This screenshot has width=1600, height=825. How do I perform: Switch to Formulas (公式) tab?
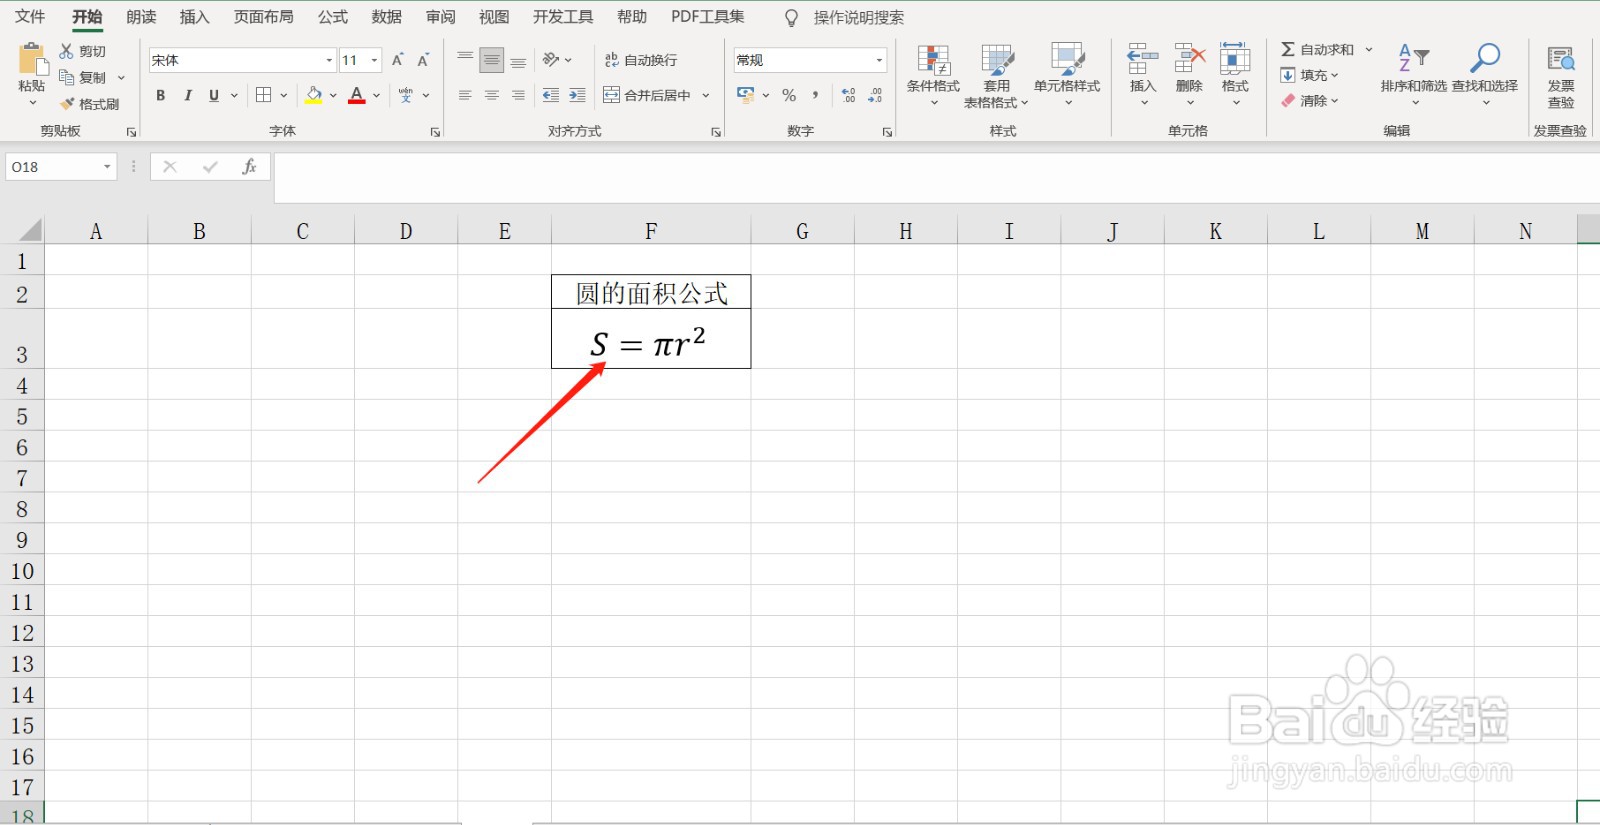333,17
